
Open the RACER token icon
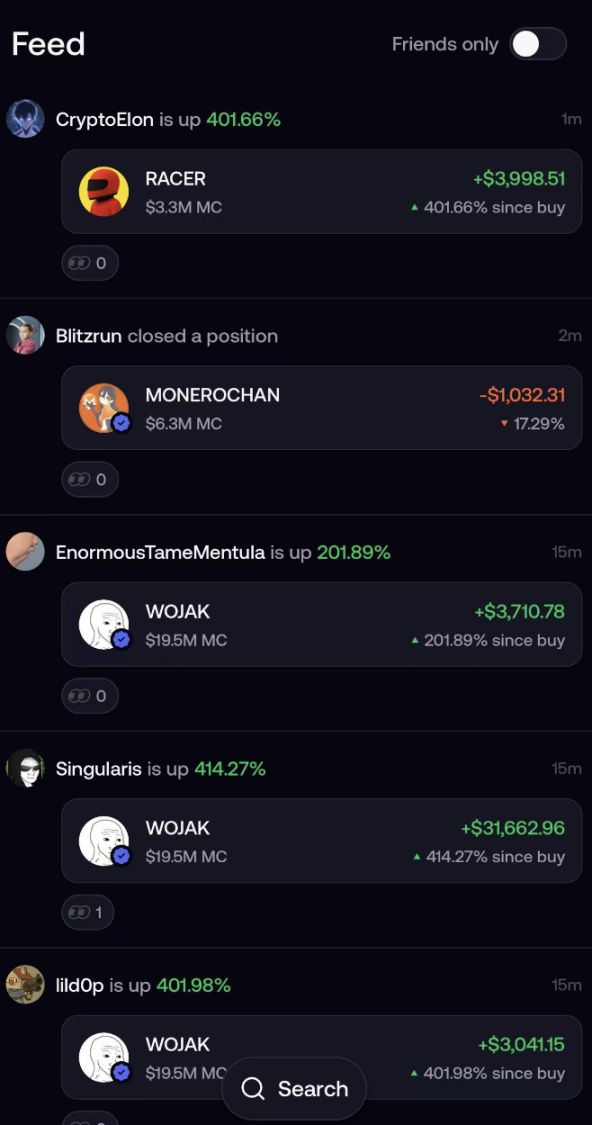(103, 191)
